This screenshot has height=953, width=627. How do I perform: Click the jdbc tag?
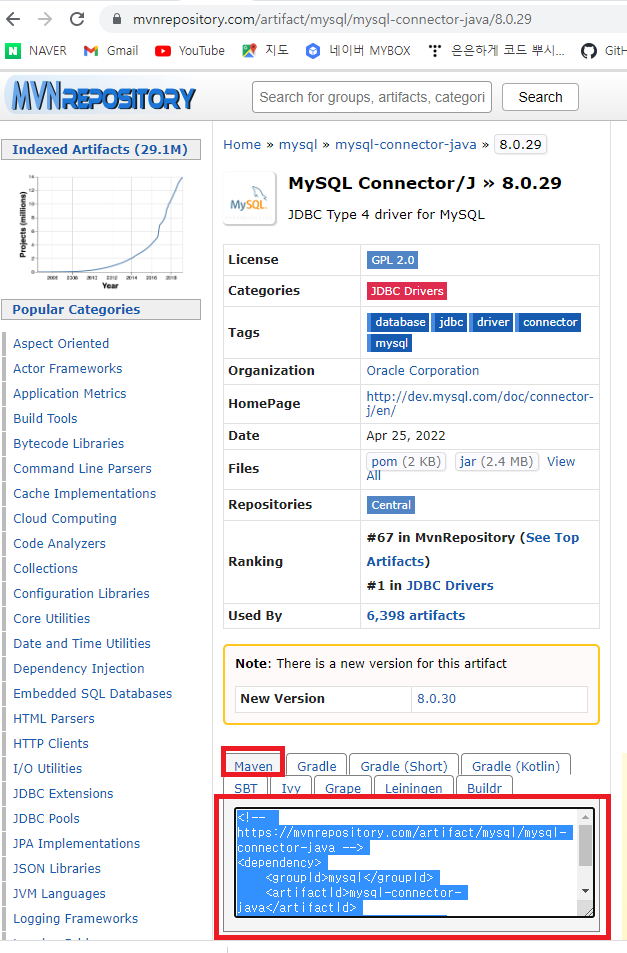point(450,322)
